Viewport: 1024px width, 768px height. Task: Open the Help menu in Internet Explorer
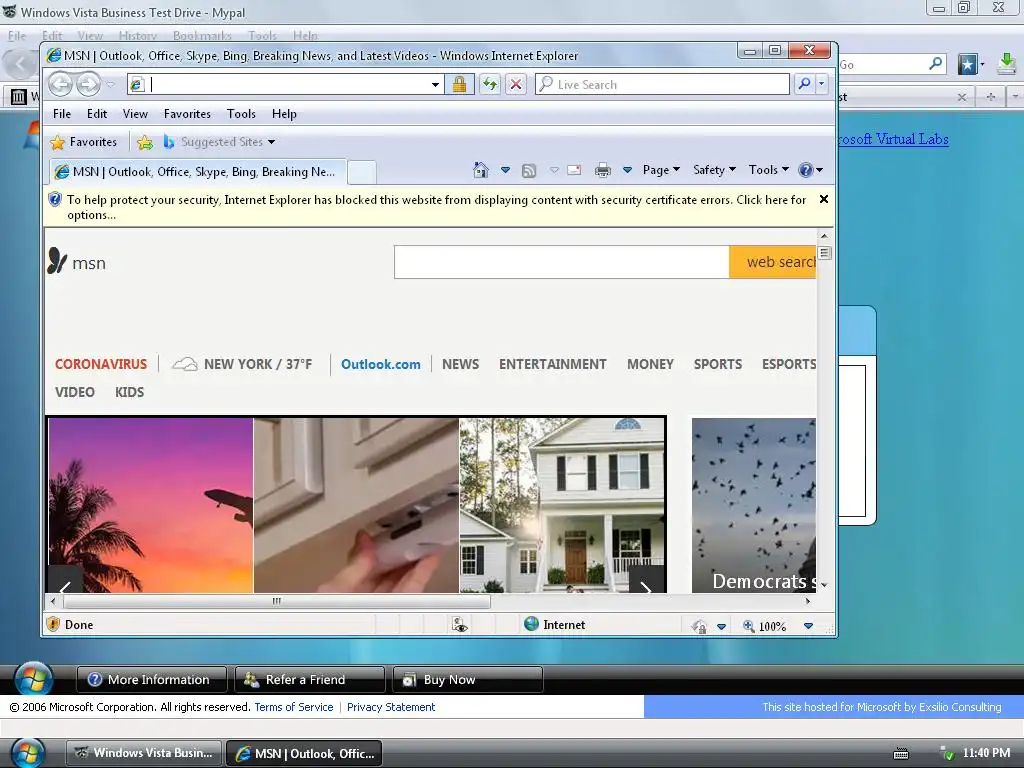point(284,114)
